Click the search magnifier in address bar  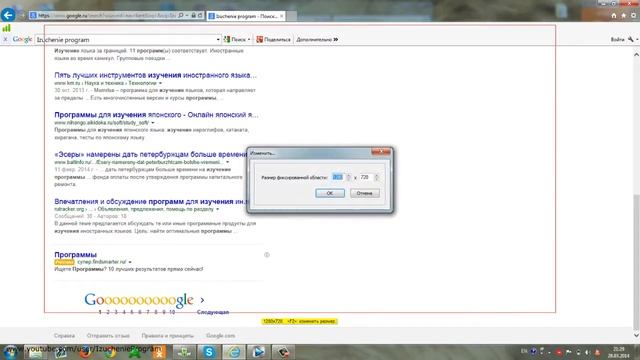[181, 16]
